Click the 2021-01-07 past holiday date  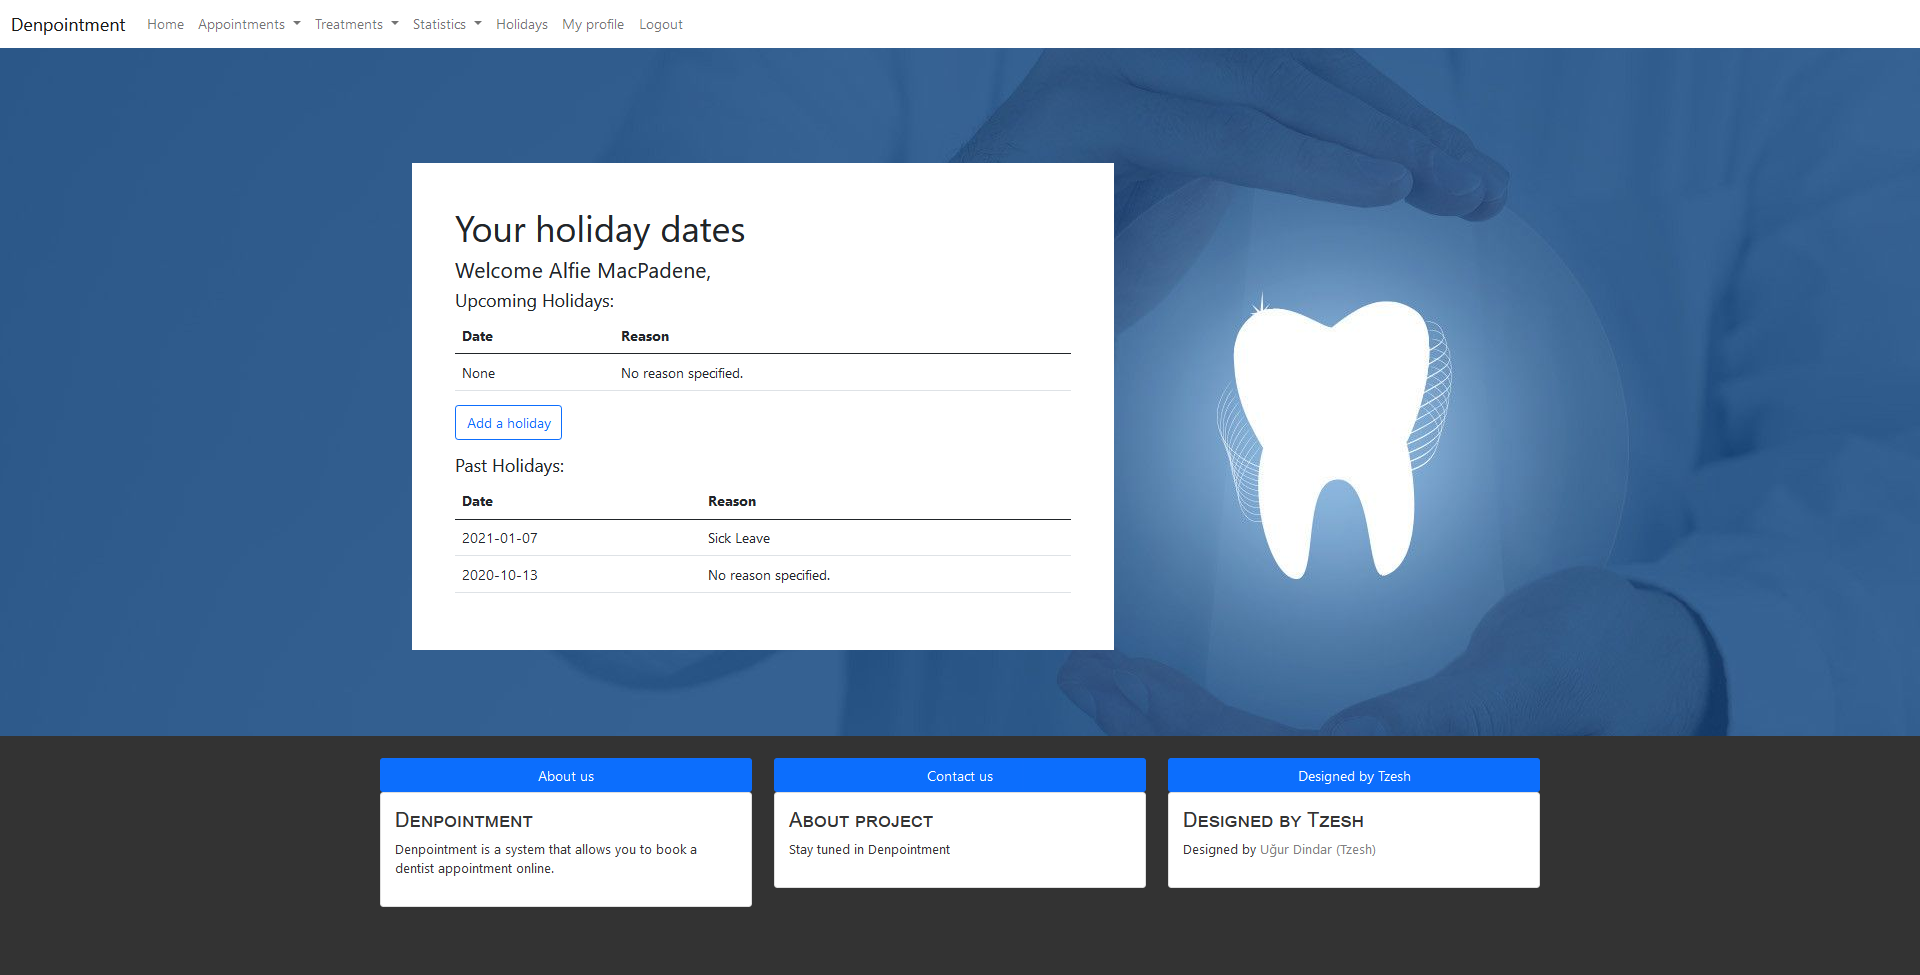[x=500, y=538]
